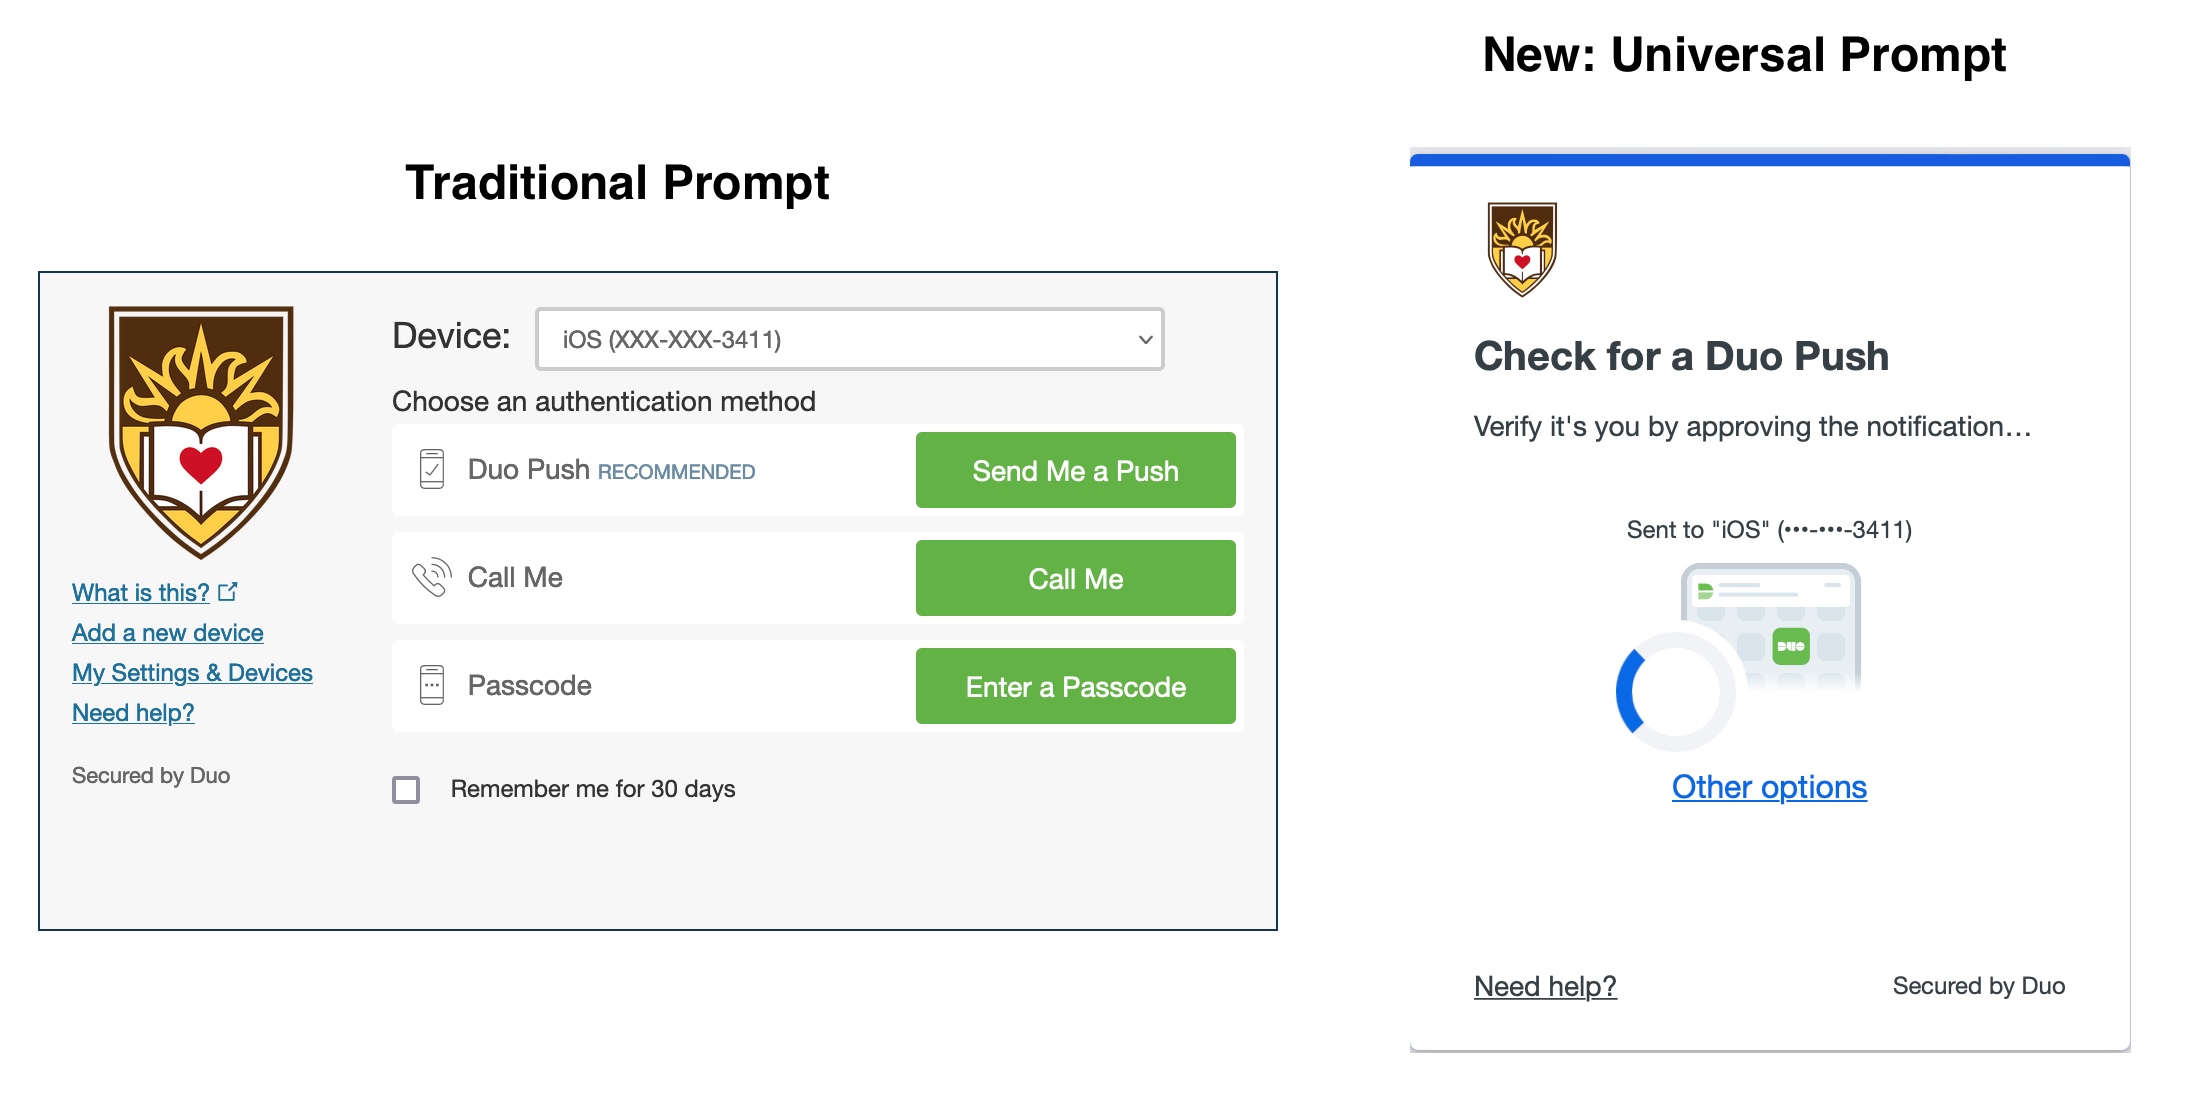Viewport: 2200px width, 1100px height.
Task: Click Enter a Passcode button
Action: coord(1076,686)
